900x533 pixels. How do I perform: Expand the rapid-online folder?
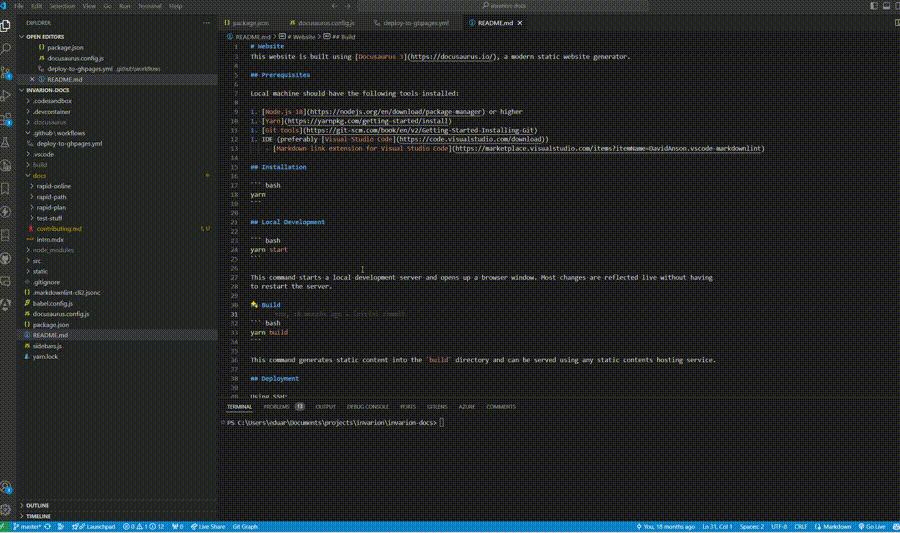pyautogui.click(x=53, y=186)
